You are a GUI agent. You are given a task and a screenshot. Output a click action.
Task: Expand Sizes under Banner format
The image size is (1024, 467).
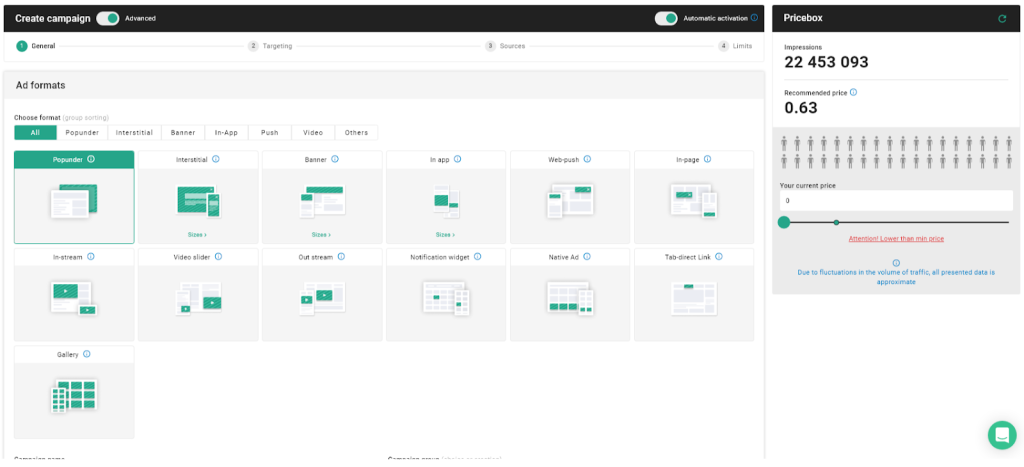tap(321, 234)
